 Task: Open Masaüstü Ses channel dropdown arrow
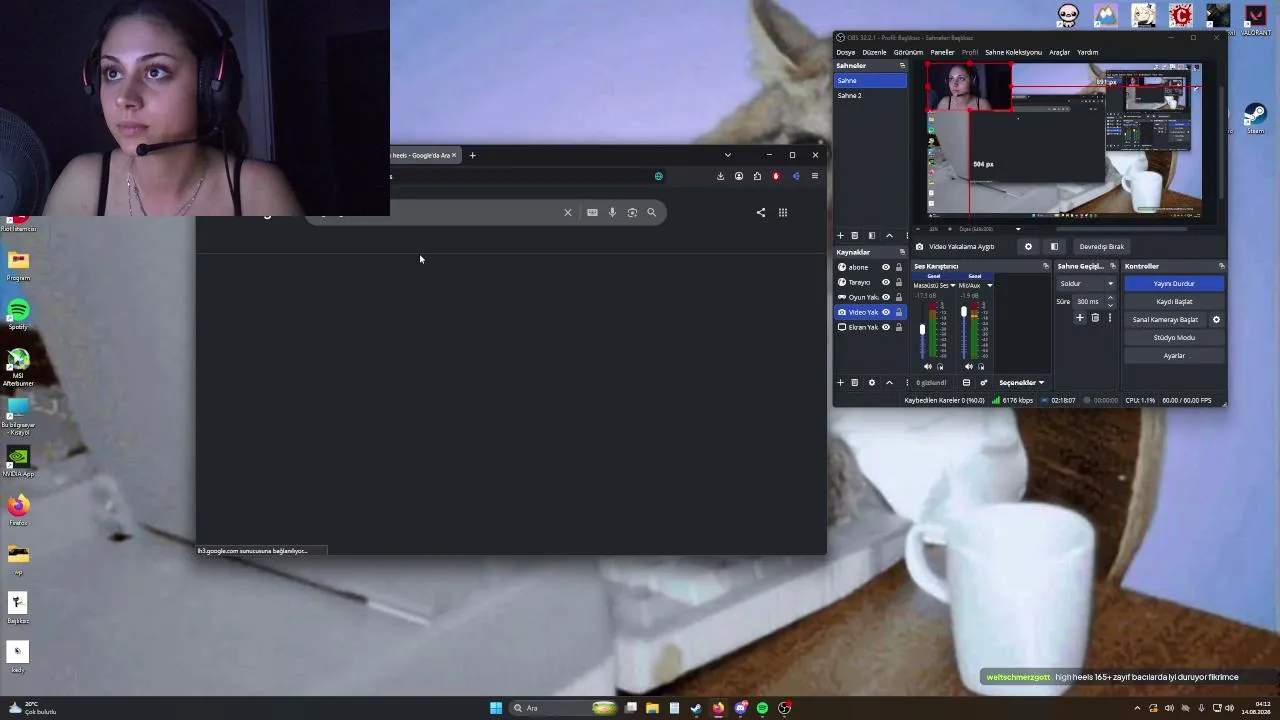952,286
